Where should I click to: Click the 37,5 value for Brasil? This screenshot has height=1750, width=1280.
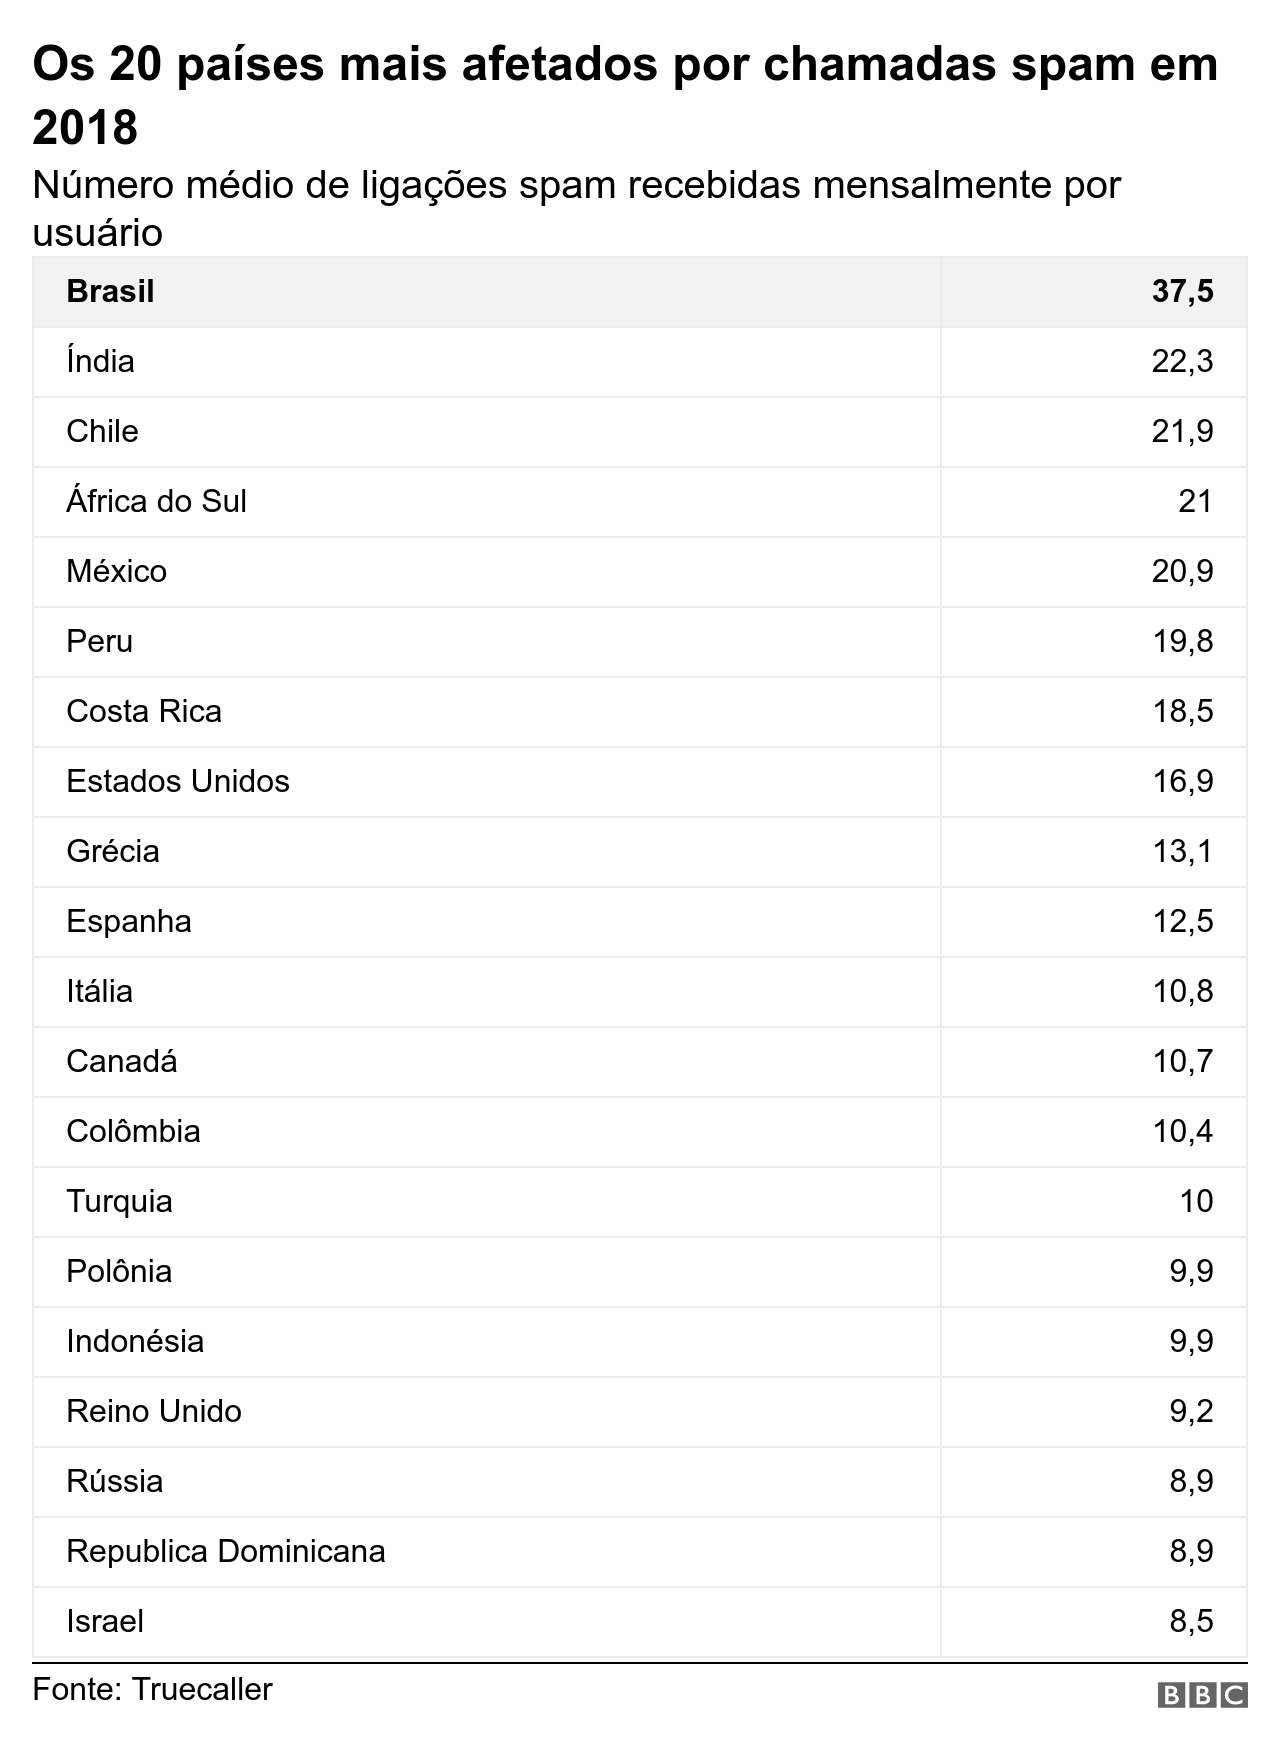click(x=1183, y=291)
